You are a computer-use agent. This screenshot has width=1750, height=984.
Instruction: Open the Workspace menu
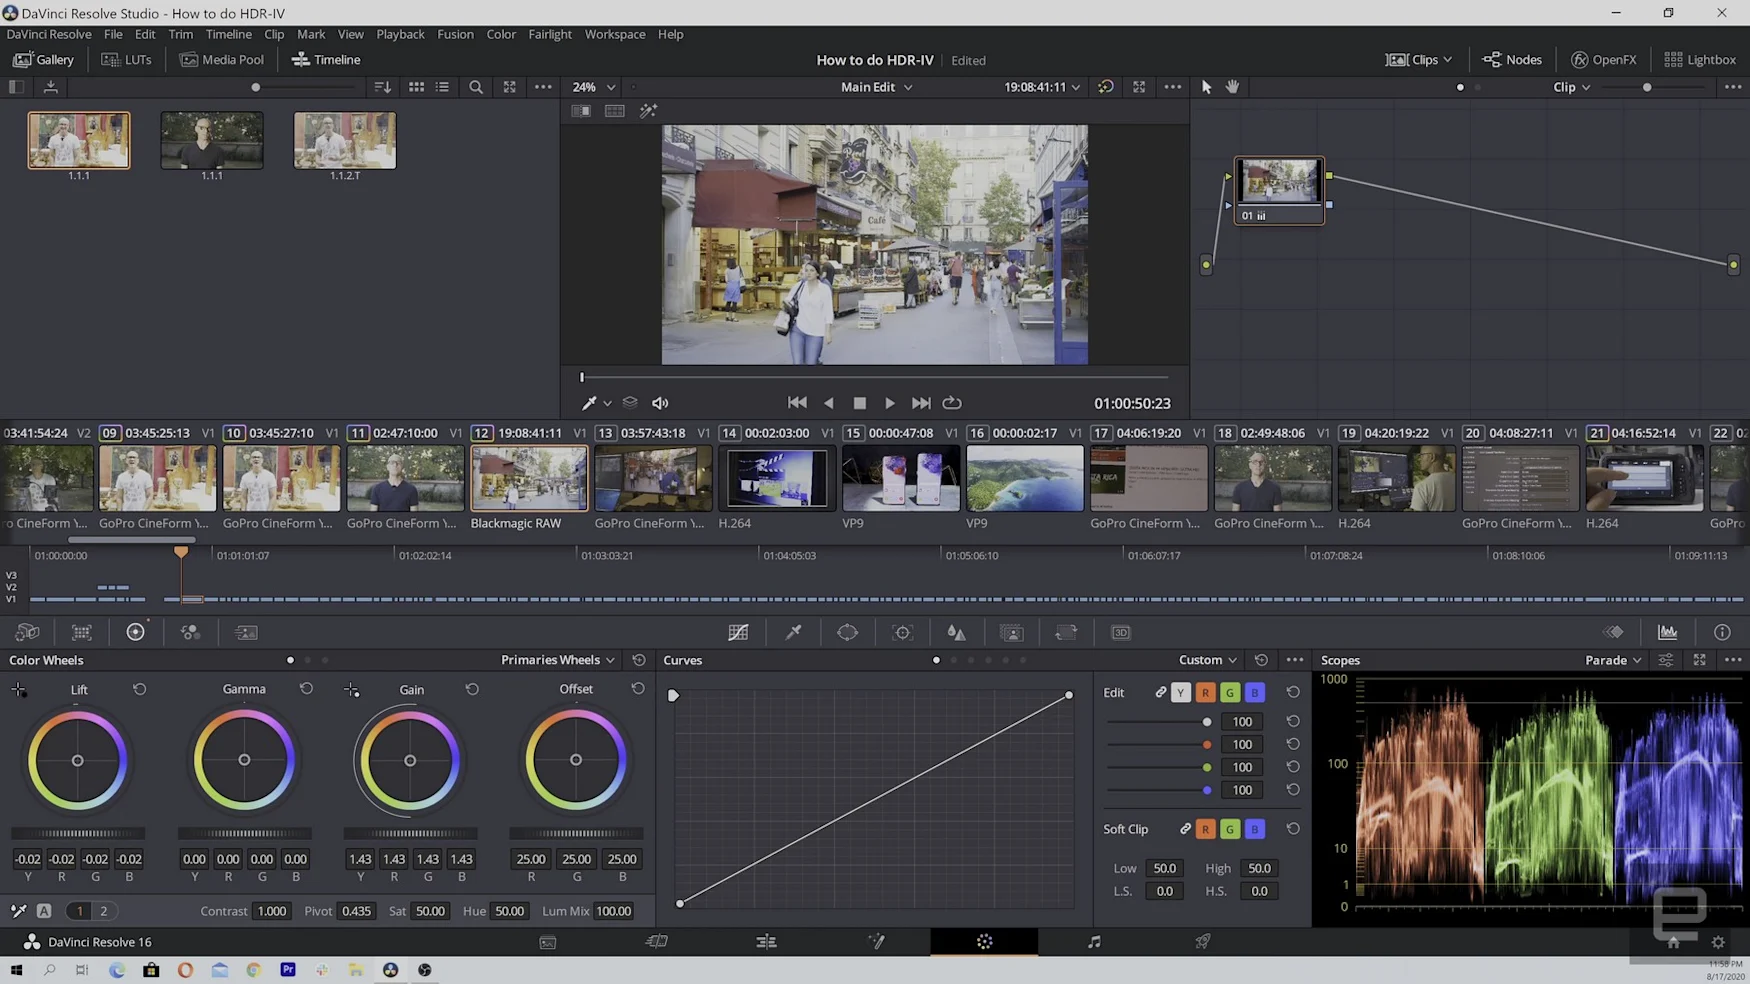pos(614,34)
